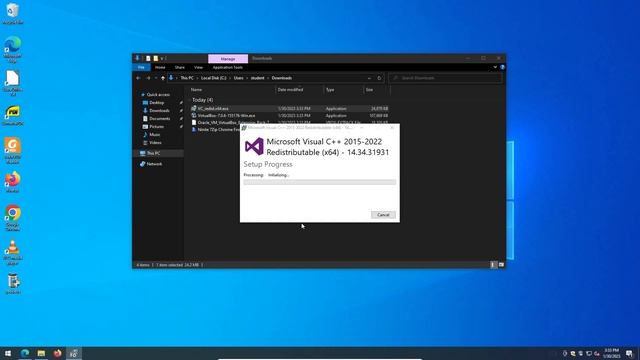Image resolution: width=640 pixels, height=360 pixels.
Task: Click the installer icon on the taskbar
Action: (x=73, y=353)
